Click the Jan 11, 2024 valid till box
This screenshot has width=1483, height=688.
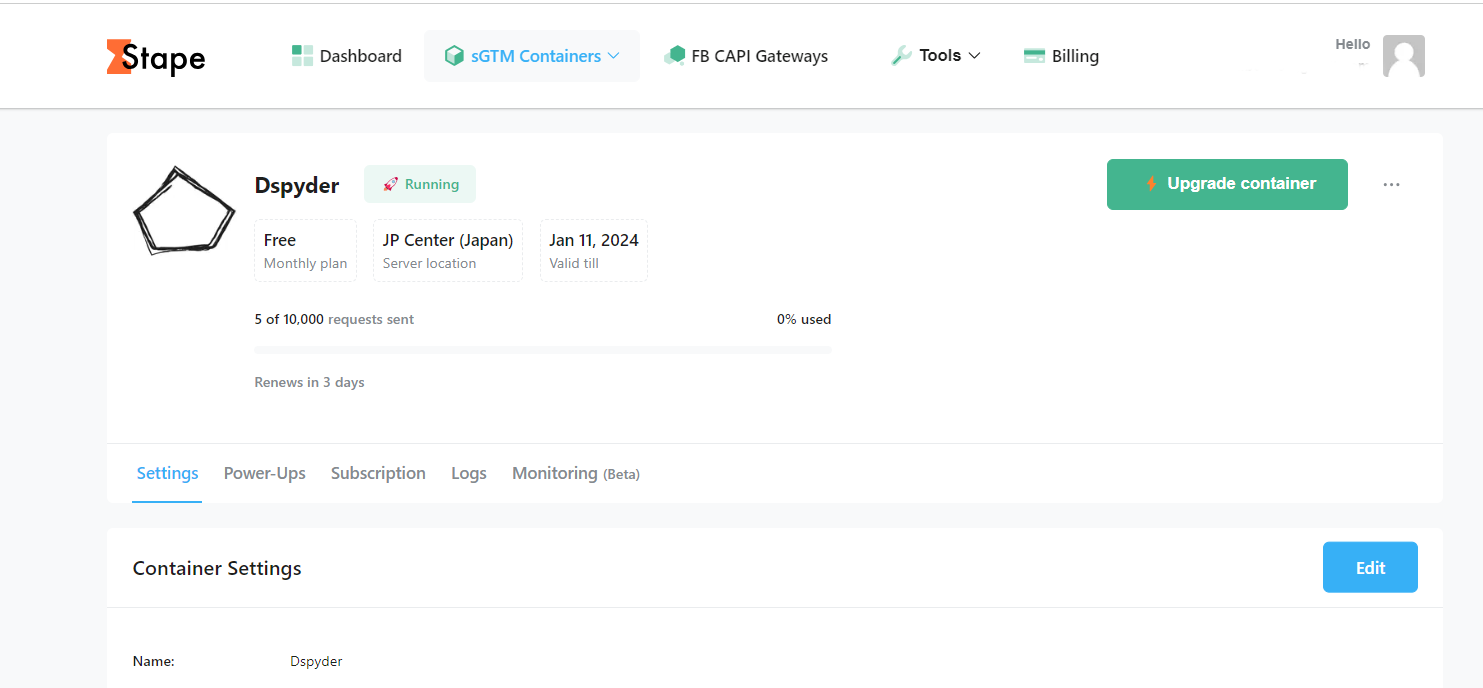point(594,251)
